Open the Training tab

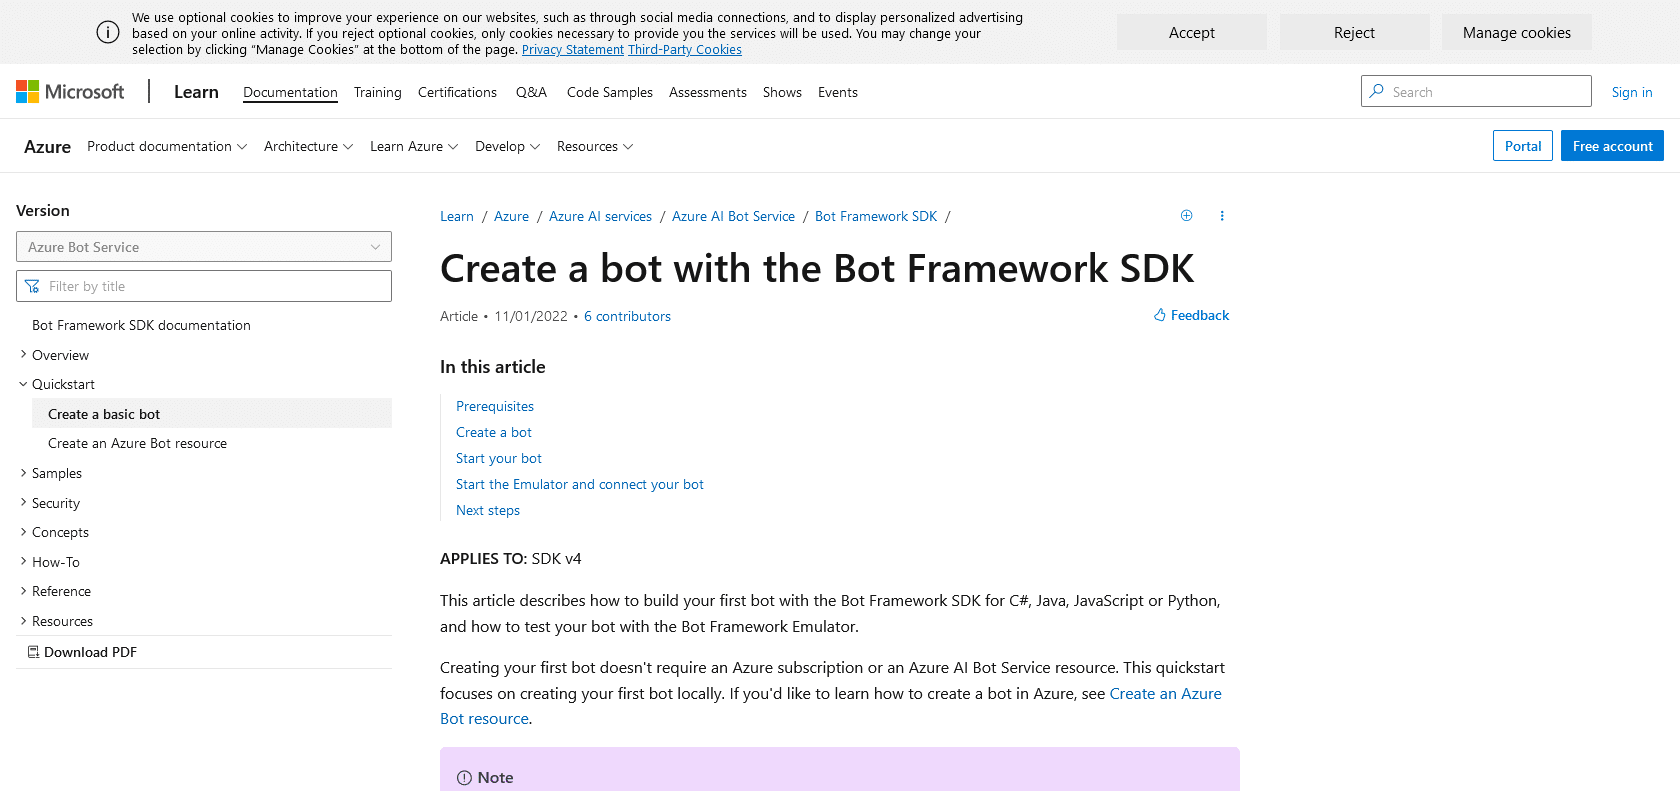coord(378,92)
